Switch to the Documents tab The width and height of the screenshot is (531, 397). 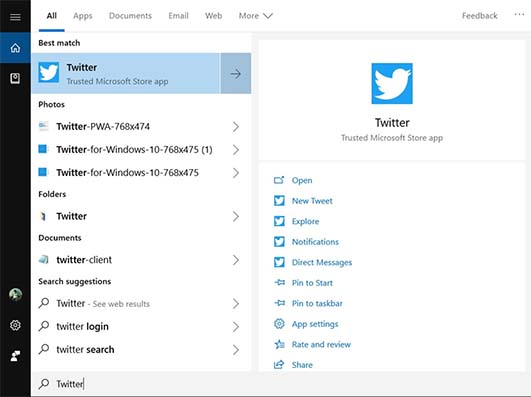tap(130, 16)
